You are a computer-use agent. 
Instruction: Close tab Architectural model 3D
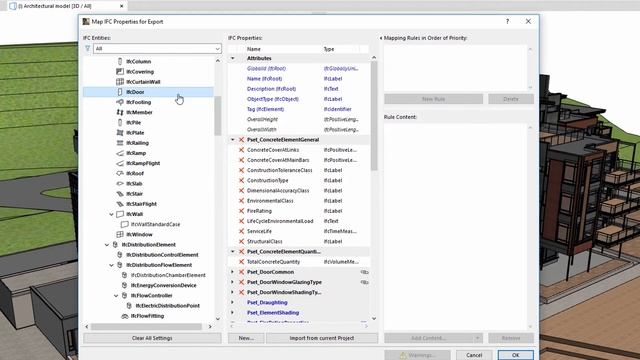pos(121,6)
